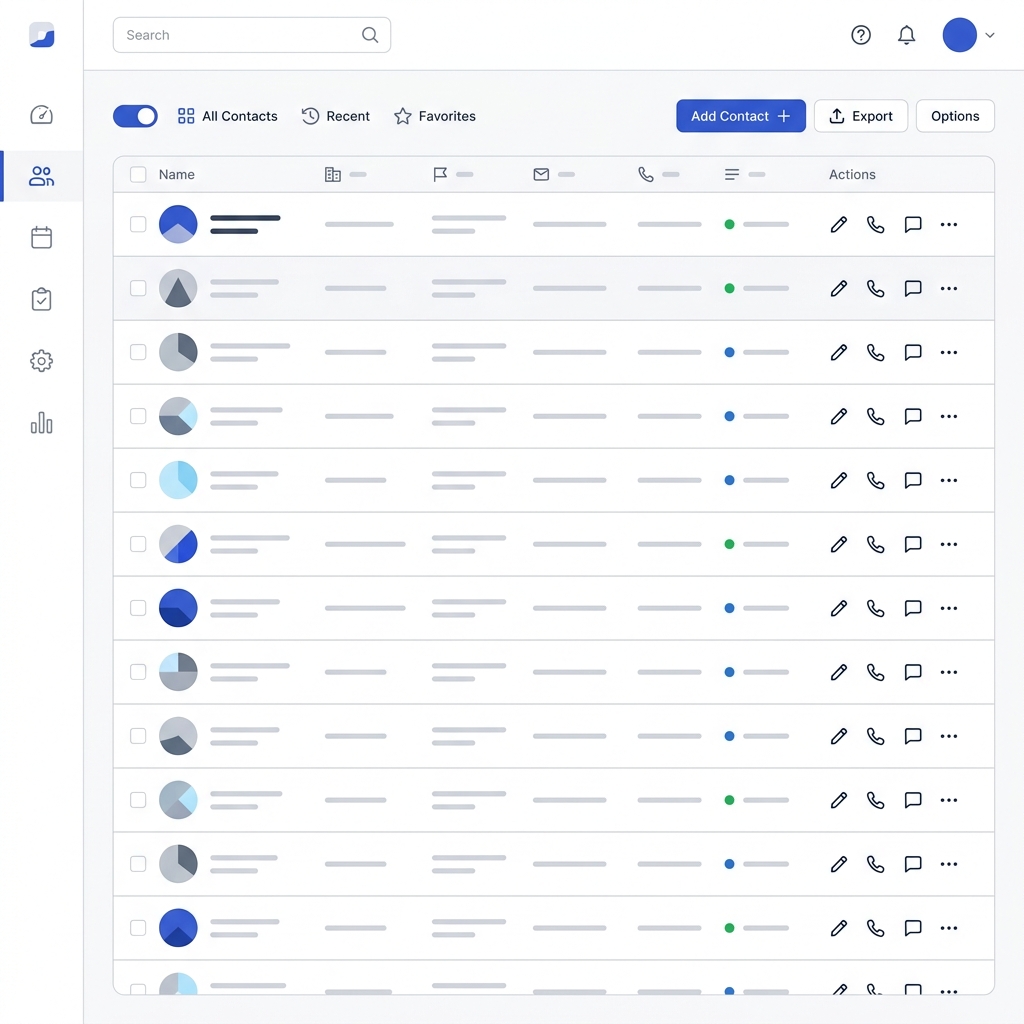Message contact with the dark blue round avatar

click(912, 609)
